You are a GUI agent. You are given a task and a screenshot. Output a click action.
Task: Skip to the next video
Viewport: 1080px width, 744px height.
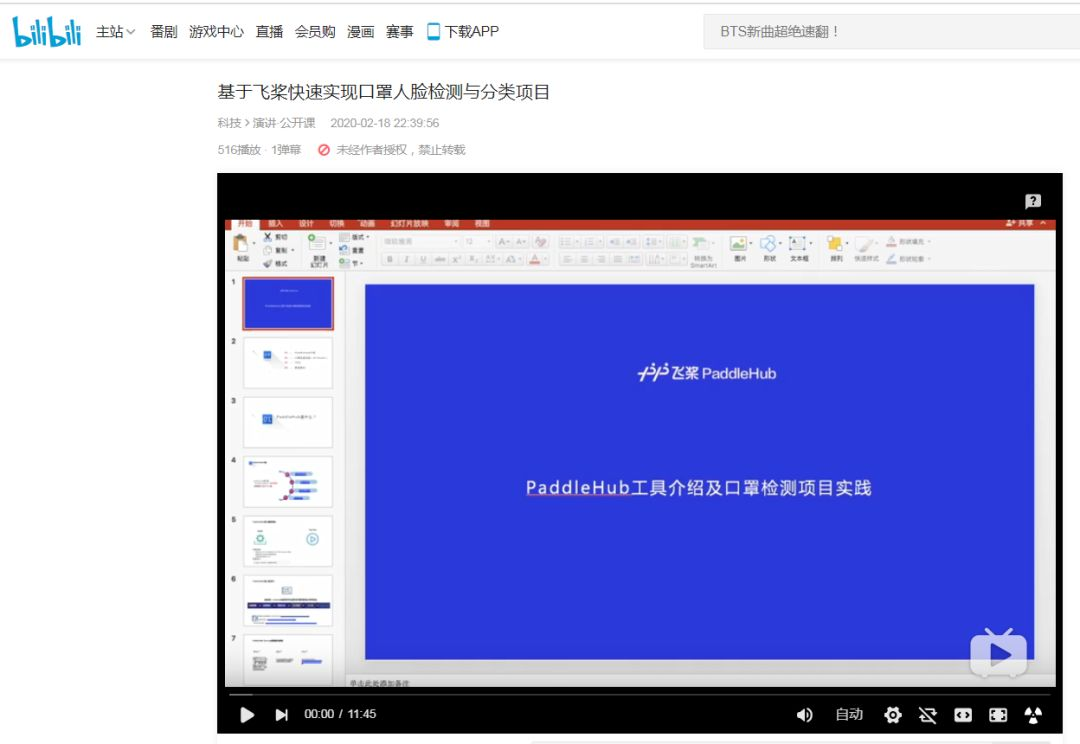281,714
